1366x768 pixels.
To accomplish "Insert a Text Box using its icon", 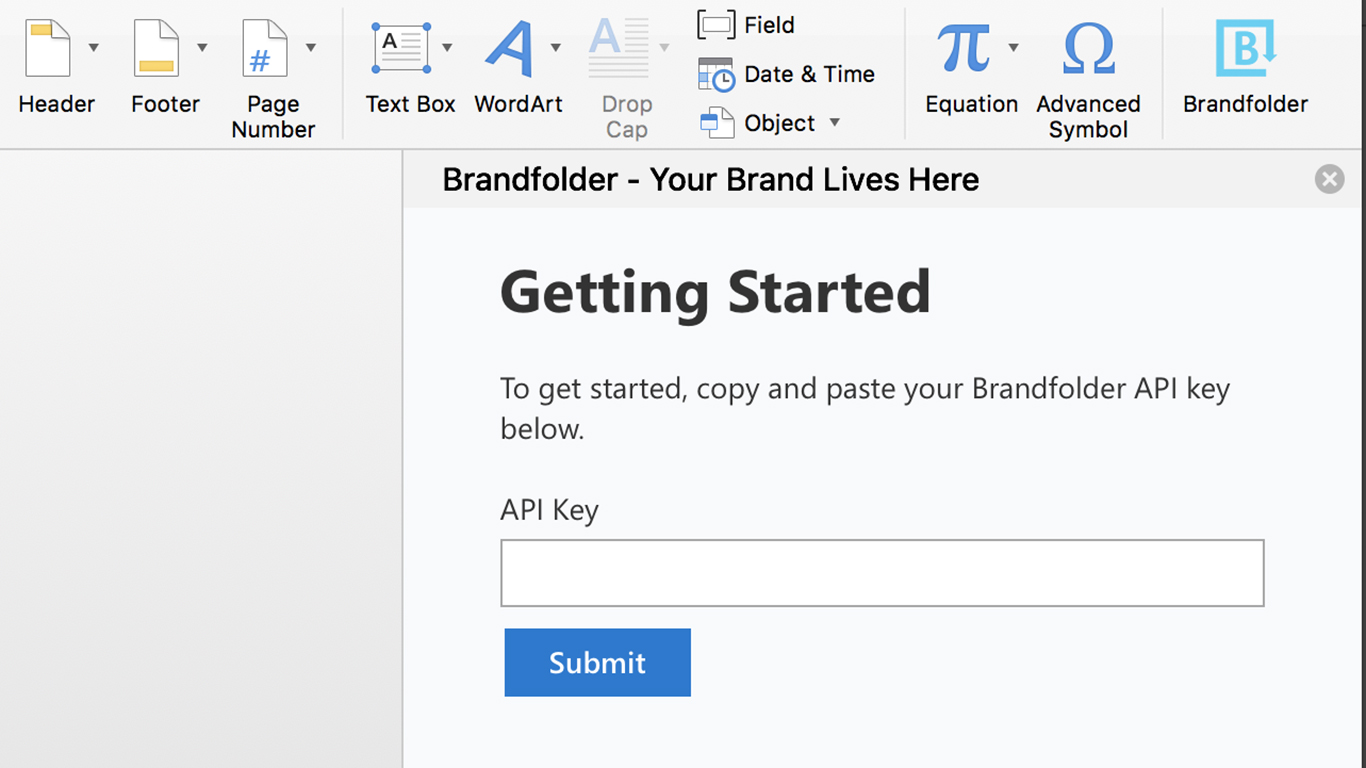I will (401, 48).
